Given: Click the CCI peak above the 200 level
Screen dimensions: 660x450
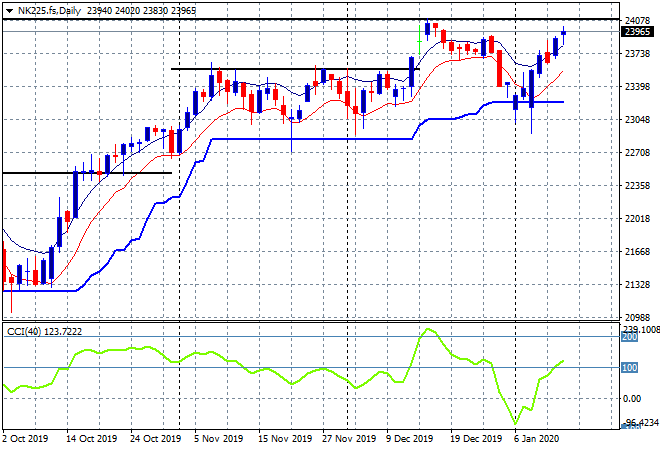Looking at the screenshot, I should (x=428, y=330).
